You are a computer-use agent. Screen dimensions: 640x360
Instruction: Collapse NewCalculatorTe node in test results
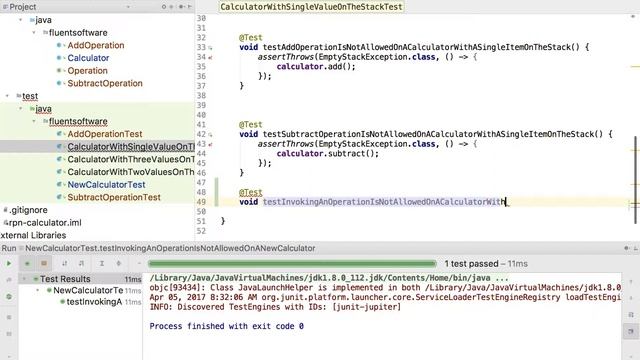coord(38,291)
